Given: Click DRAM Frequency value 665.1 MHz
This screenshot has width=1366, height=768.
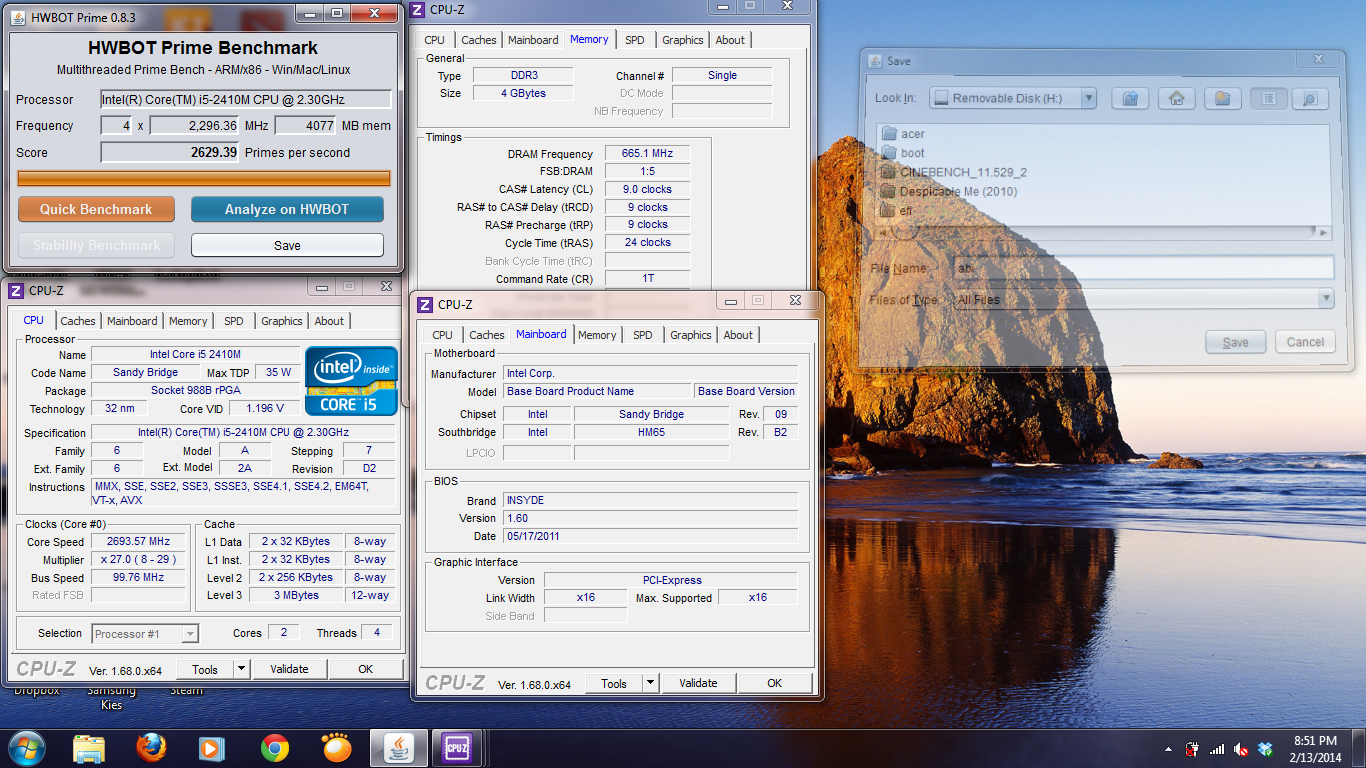Looking at the screenshot, I should (648, 154).
